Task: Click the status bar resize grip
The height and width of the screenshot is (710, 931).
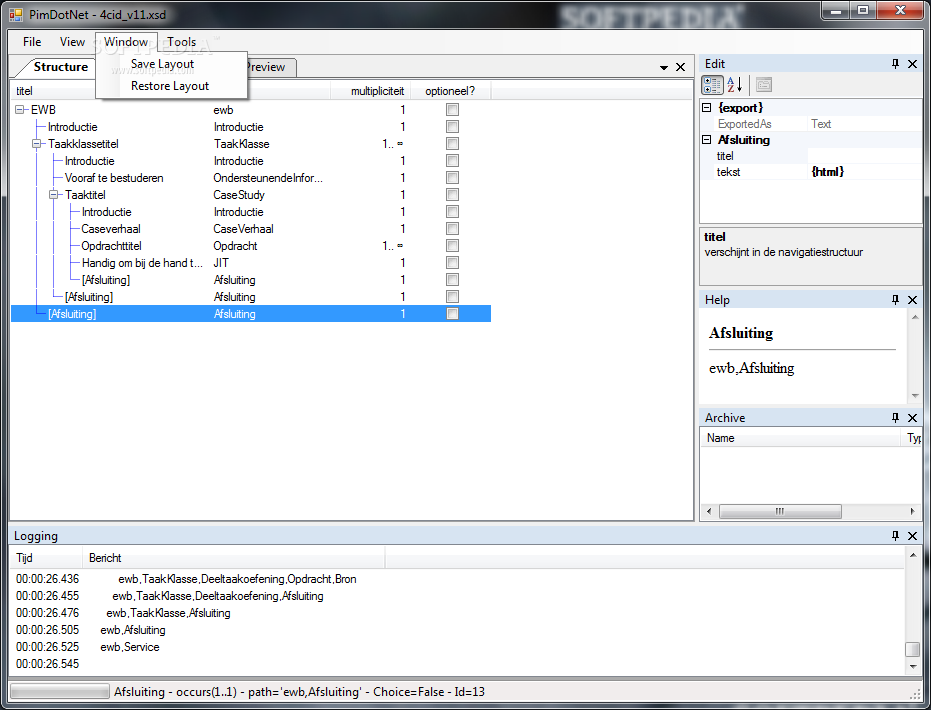Action: (916, 693)
